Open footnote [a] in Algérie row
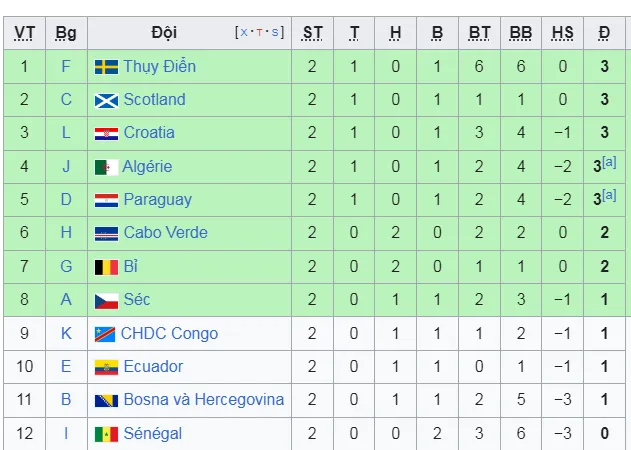This screenshot has width=631, height=450. coord(609,162)
